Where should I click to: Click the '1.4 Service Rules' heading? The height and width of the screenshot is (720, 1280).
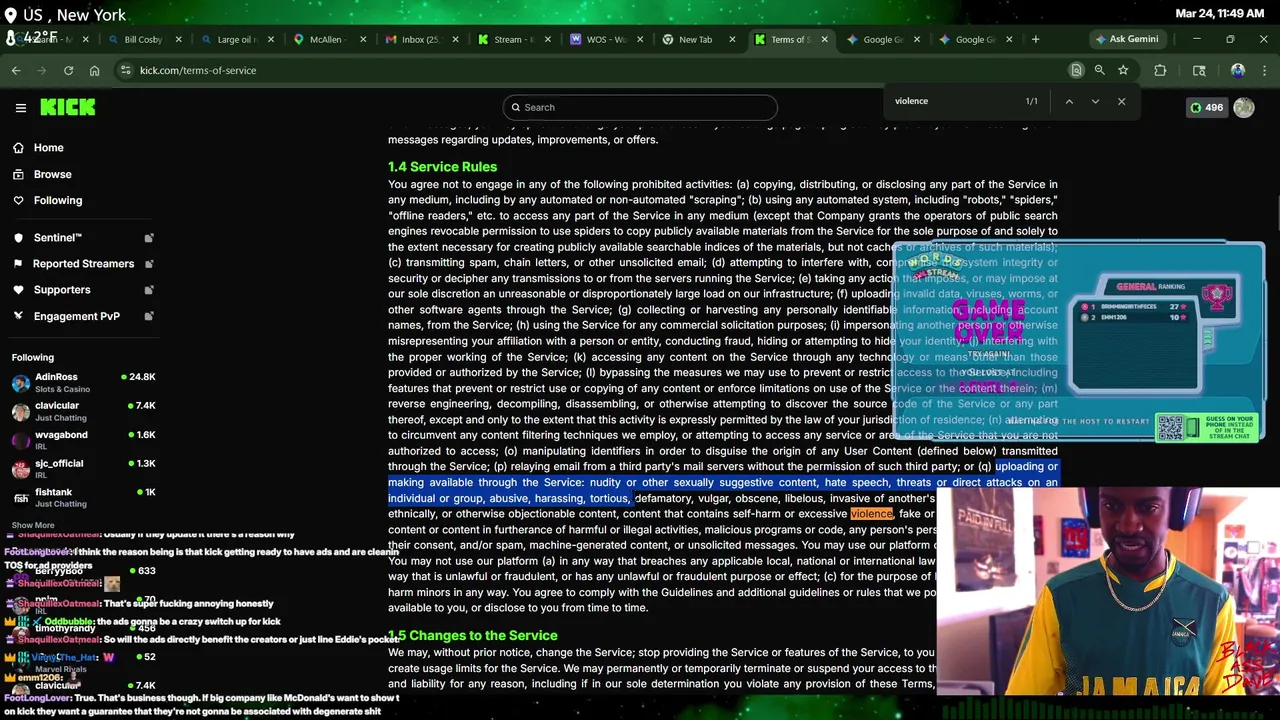pyautogui.click(x=442, y=167)
